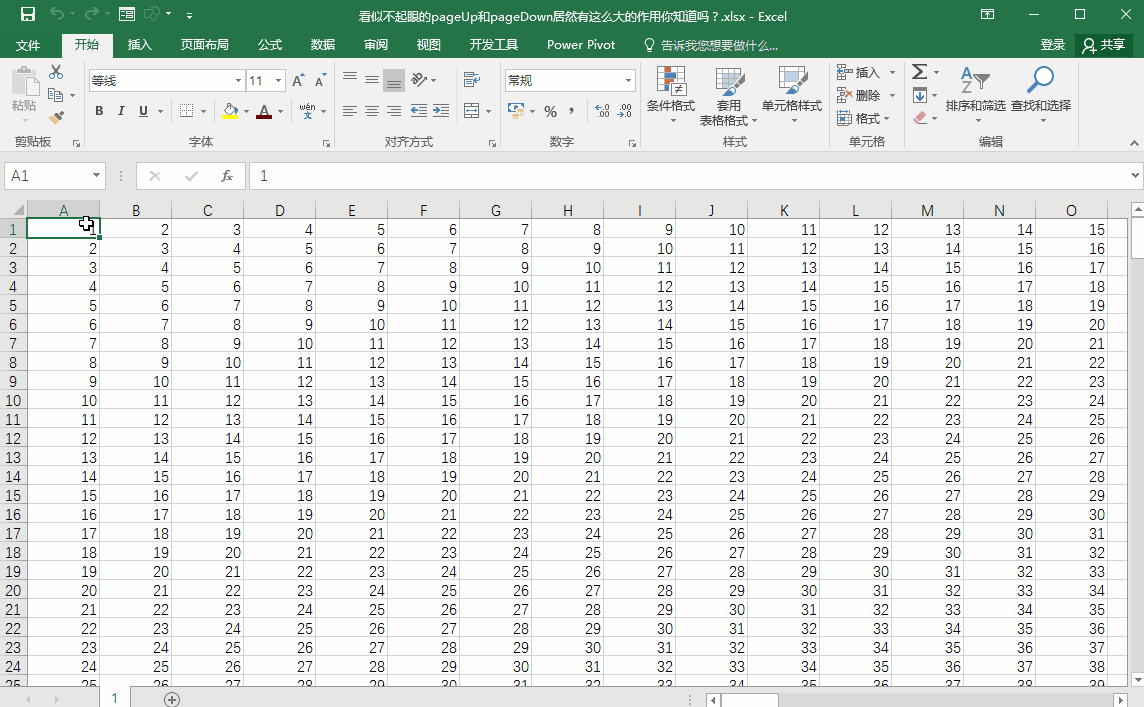The height and width of the screenshot is (707, 1144).
Task: Center cell text horizontally
Action: pos(372,111)
